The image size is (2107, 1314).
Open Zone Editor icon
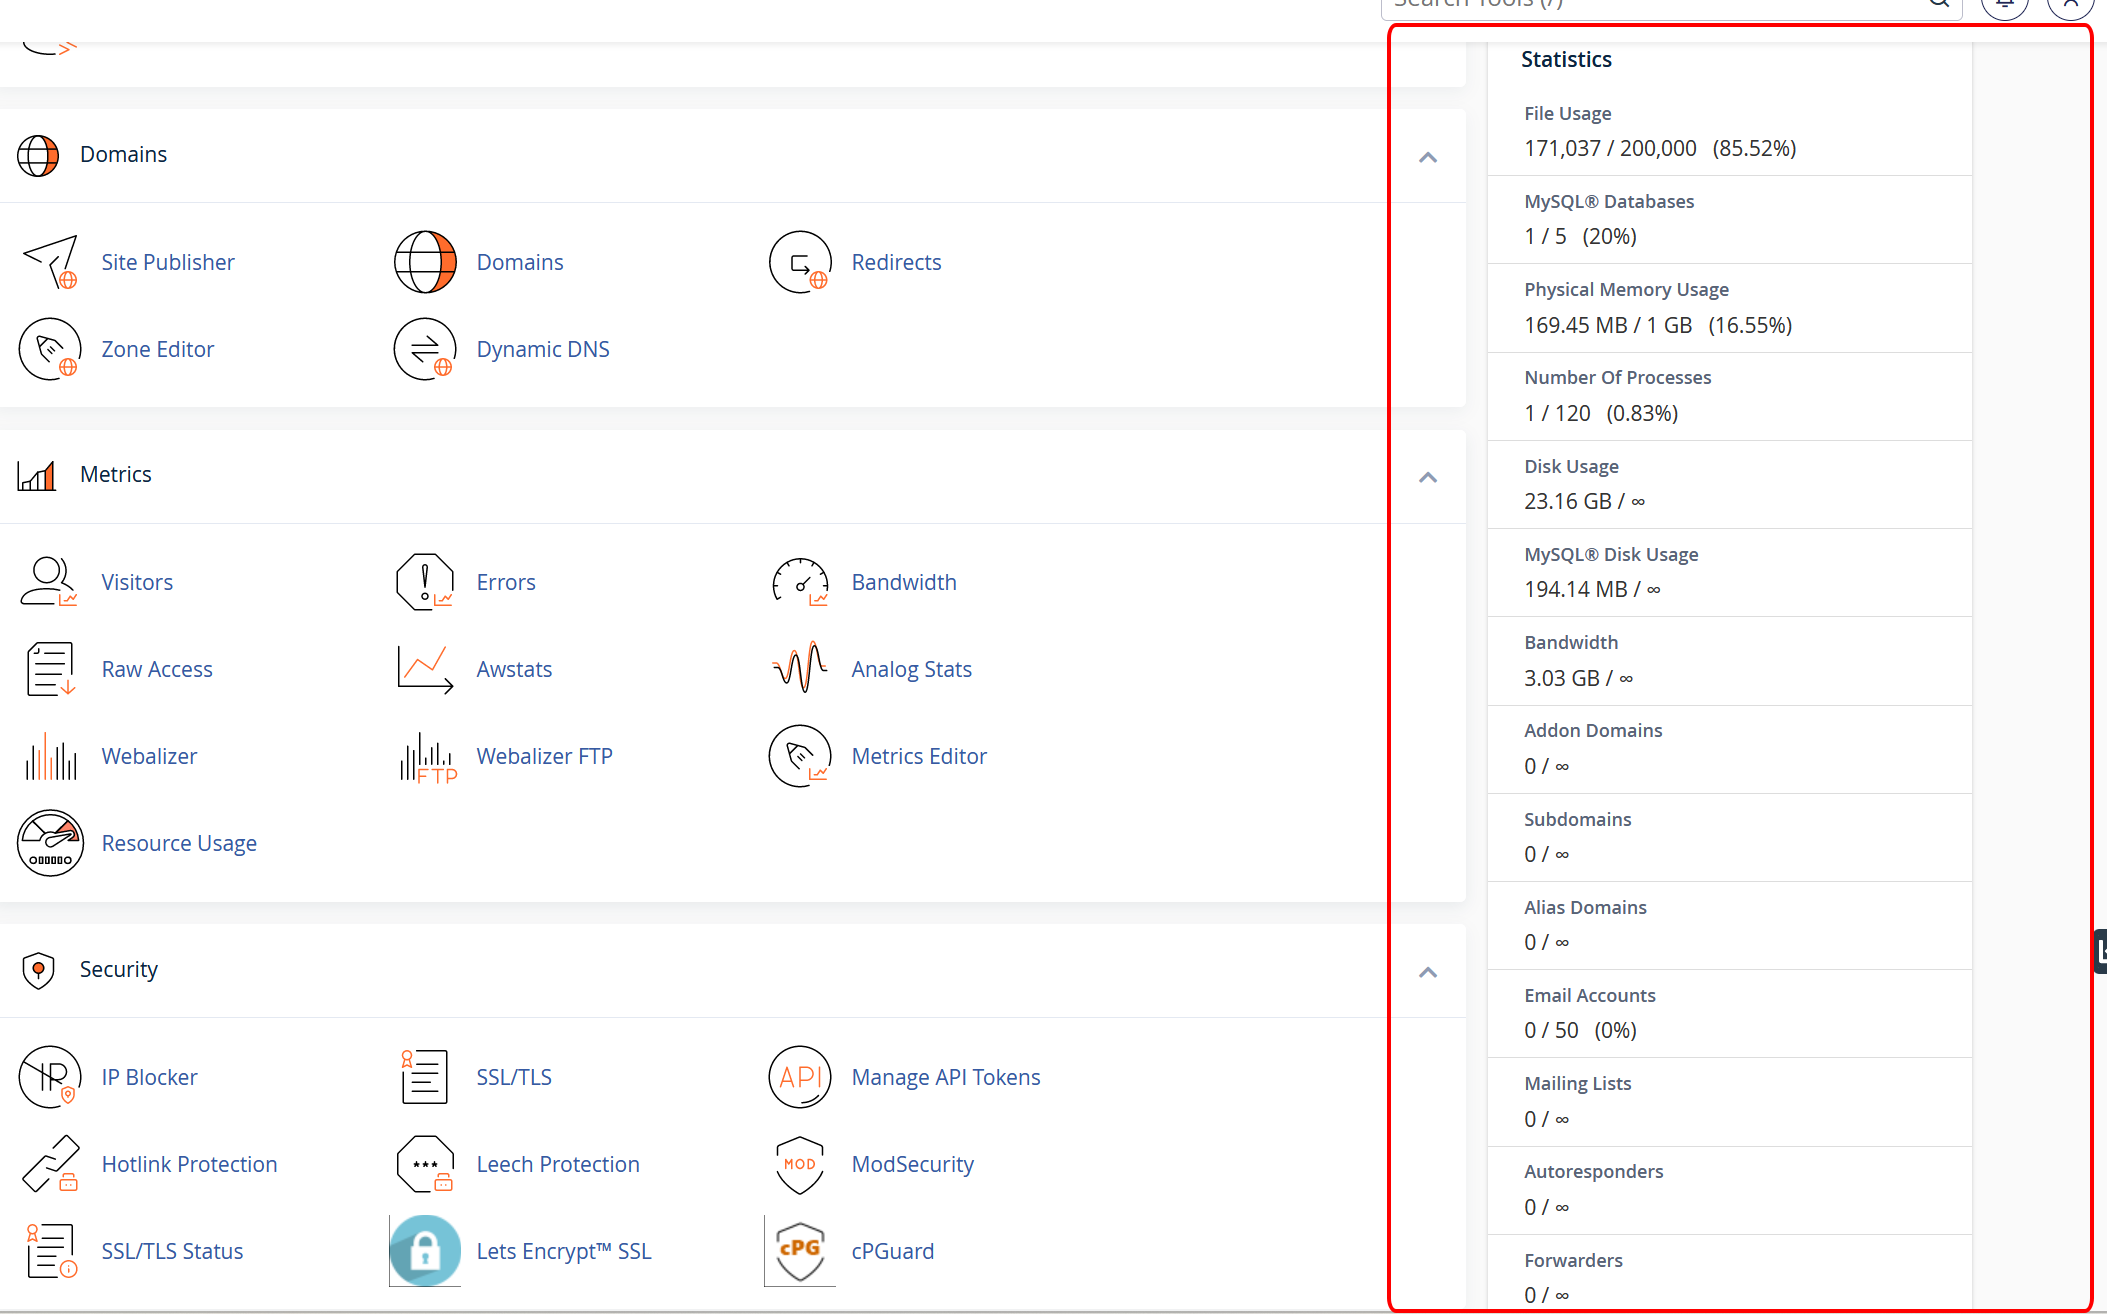point(50,349)
